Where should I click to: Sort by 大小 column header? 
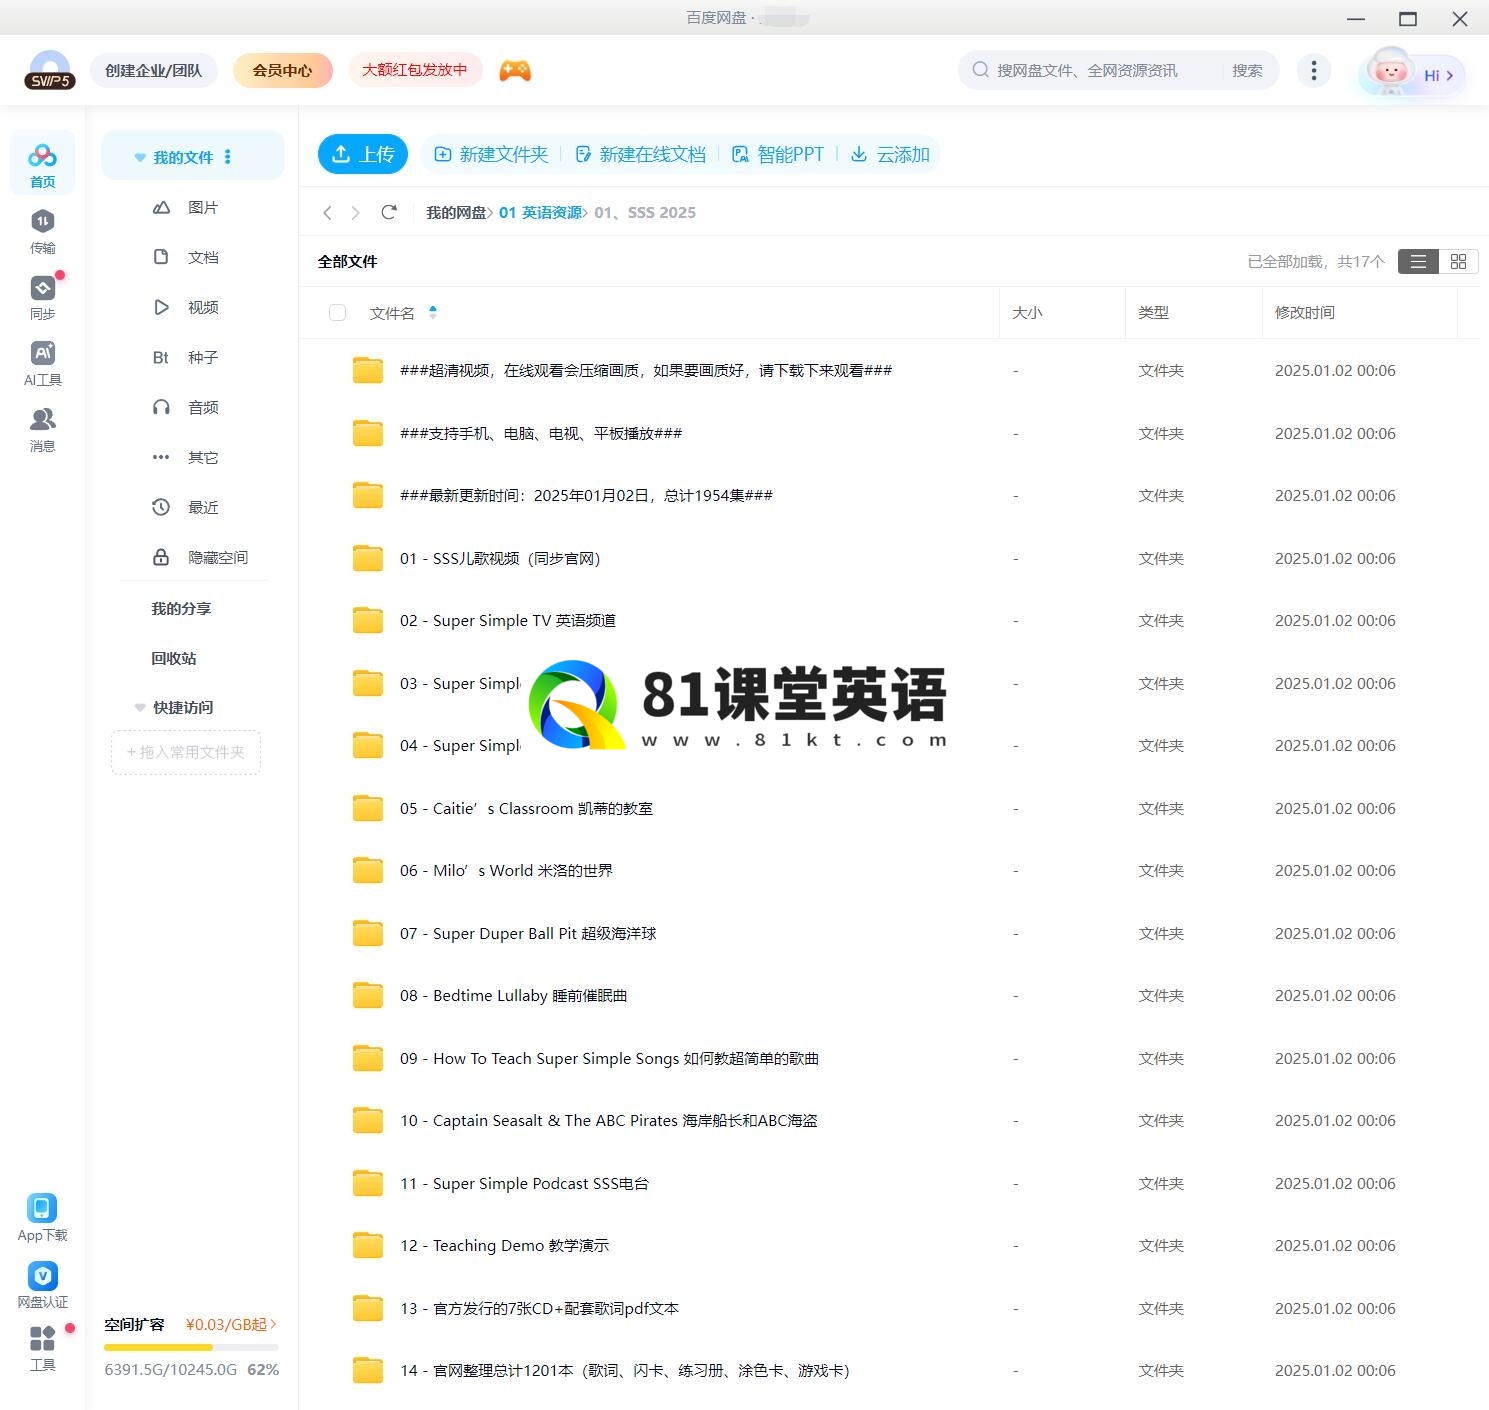[1027, 312]
